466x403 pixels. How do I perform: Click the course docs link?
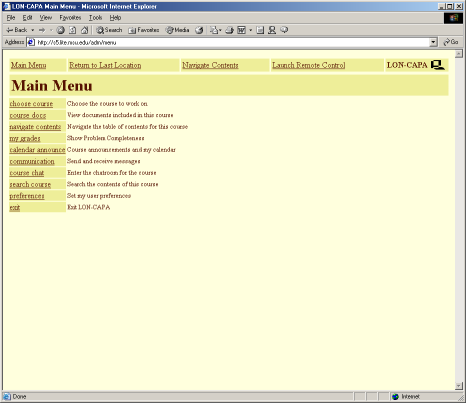pos(28,115)
